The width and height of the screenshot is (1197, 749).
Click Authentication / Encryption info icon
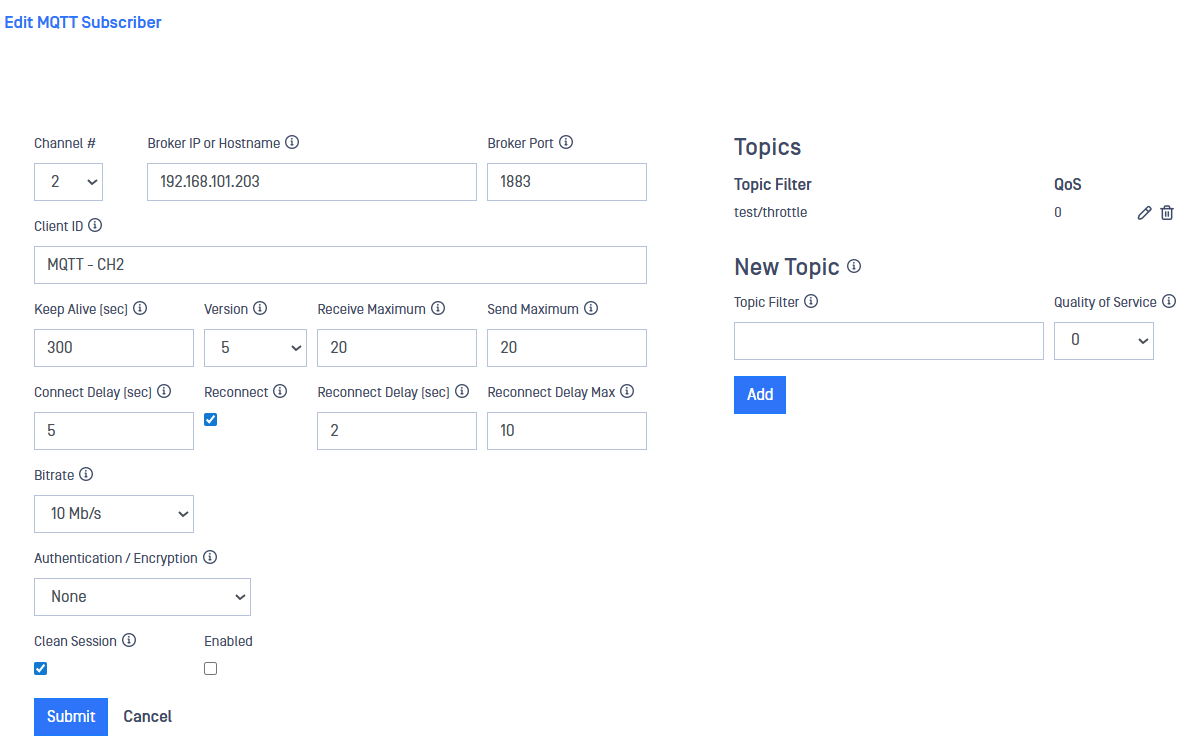[x=210, y=558]
